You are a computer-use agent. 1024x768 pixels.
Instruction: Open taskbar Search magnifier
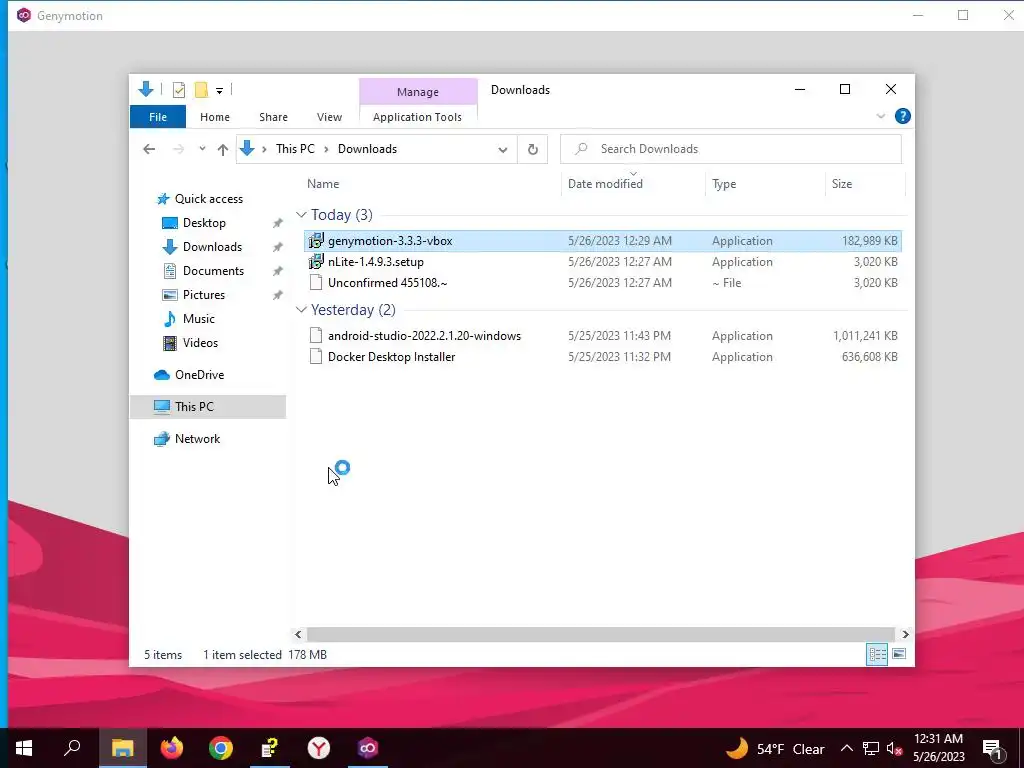click(72, 748)
